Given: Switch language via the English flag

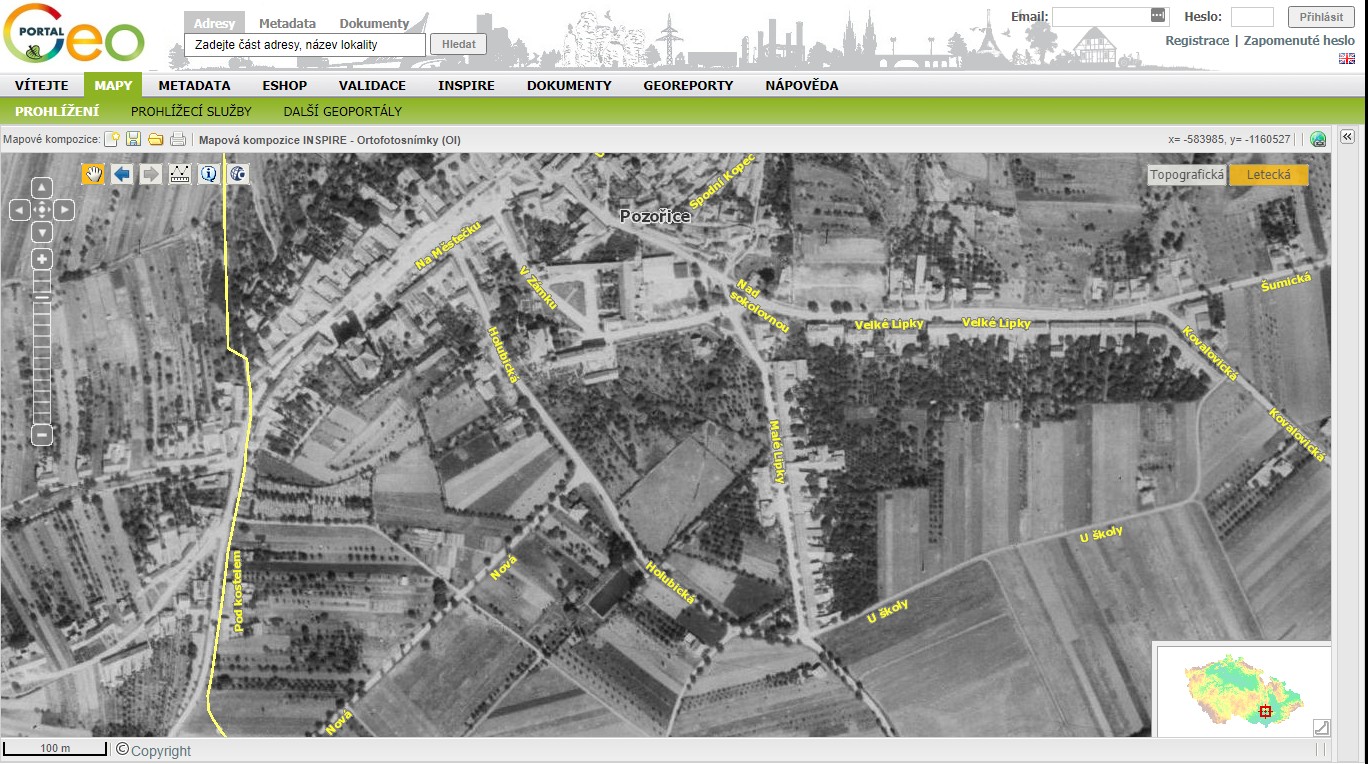Looking at the screenshot, I should pos(1347,59).
